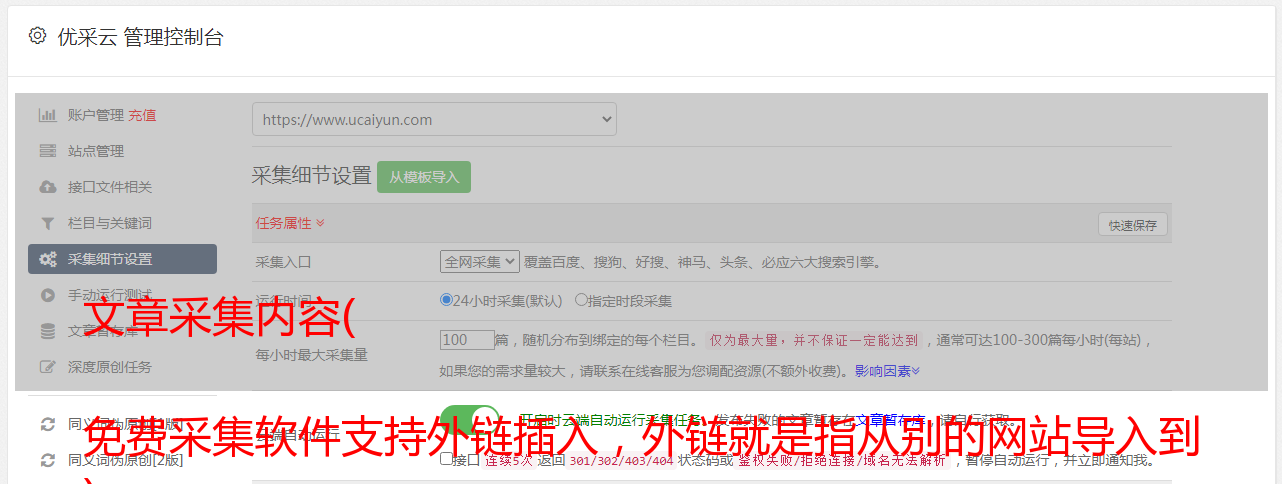Screen dimensions: 1282x484
Task: Click the 采集入口 label
Action: tap(284, 262)
